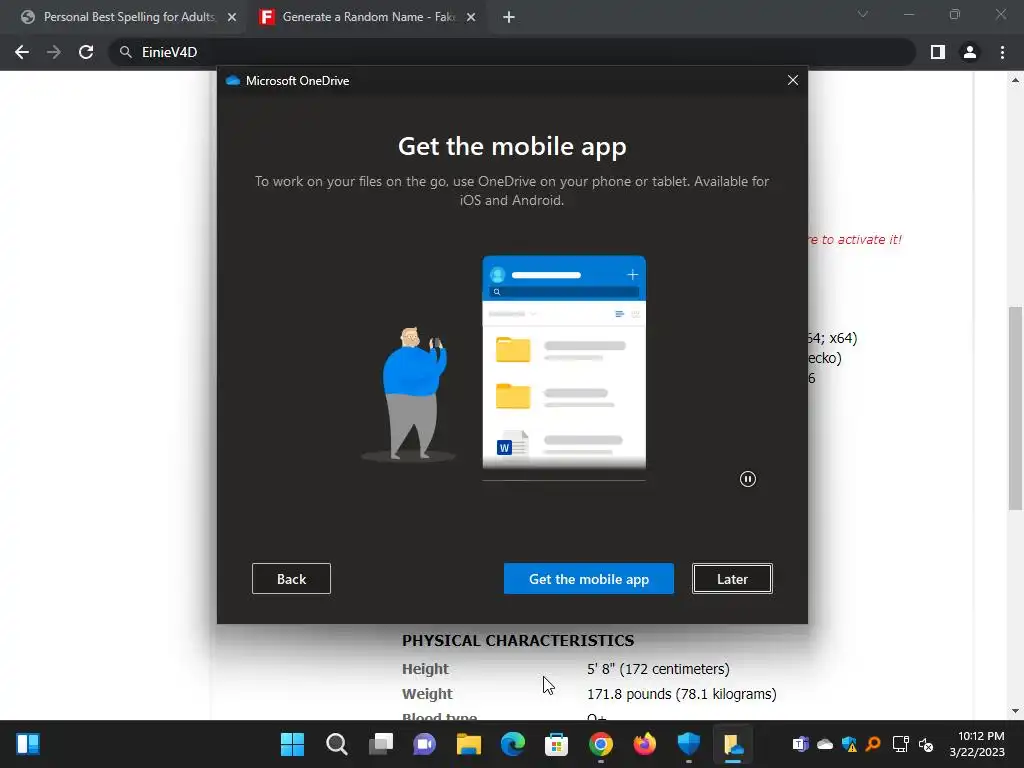Screen dimensions: 1024x768
Task: Close the Microsoft OneDrive dialog
Action: pyautogui.click(x=793, y=80)
